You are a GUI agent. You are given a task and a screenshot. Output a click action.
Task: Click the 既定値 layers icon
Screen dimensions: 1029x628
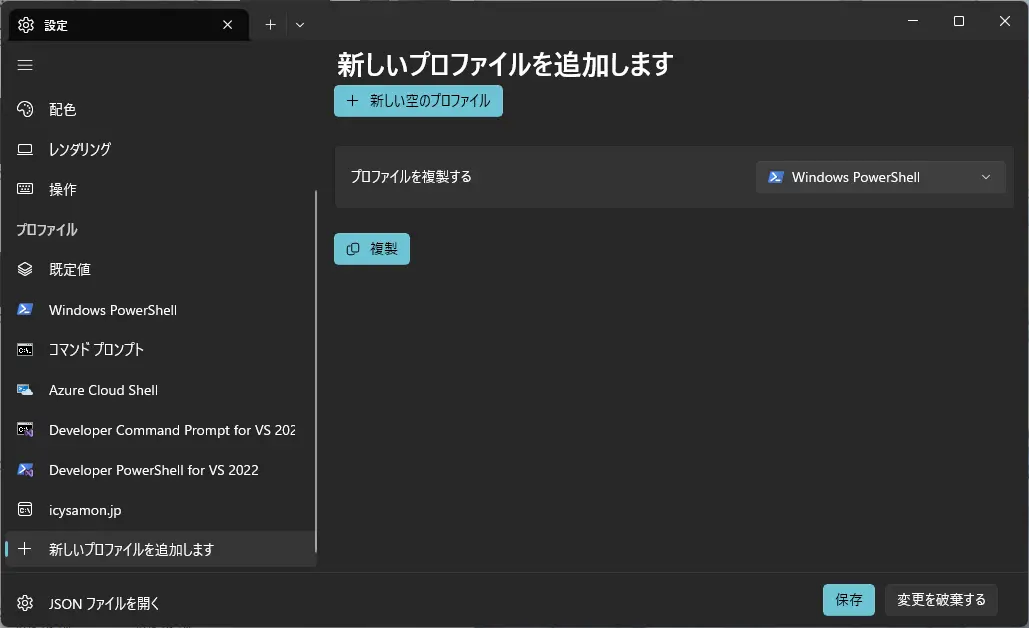tap(25, 269)
